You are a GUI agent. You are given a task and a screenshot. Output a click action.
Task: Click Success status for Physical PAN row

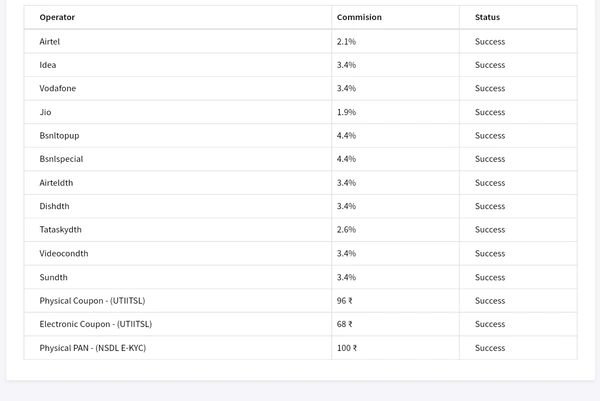pos(490,348)
